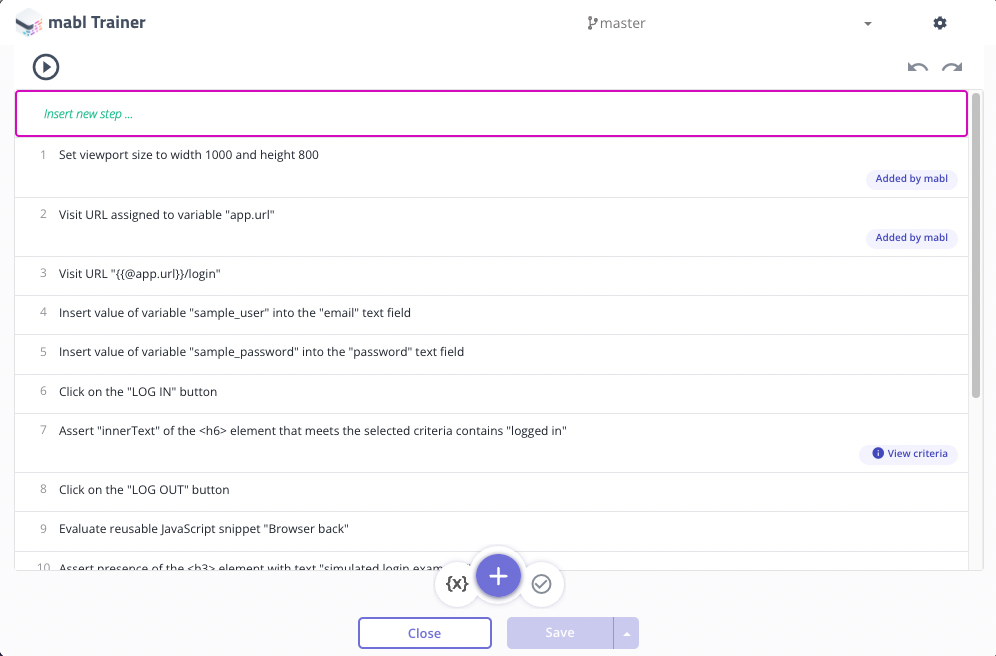Open variables menu with {x} icon
The width and height of the screenshot is (996, 656).
tap(457, 584)
